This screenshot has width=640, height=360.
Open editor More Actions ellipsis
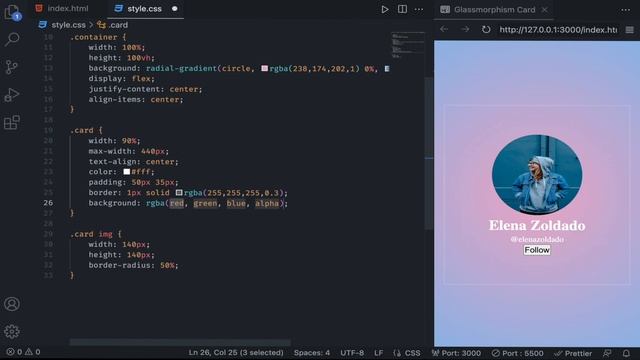pyautogui.click(x=419, y=9)
